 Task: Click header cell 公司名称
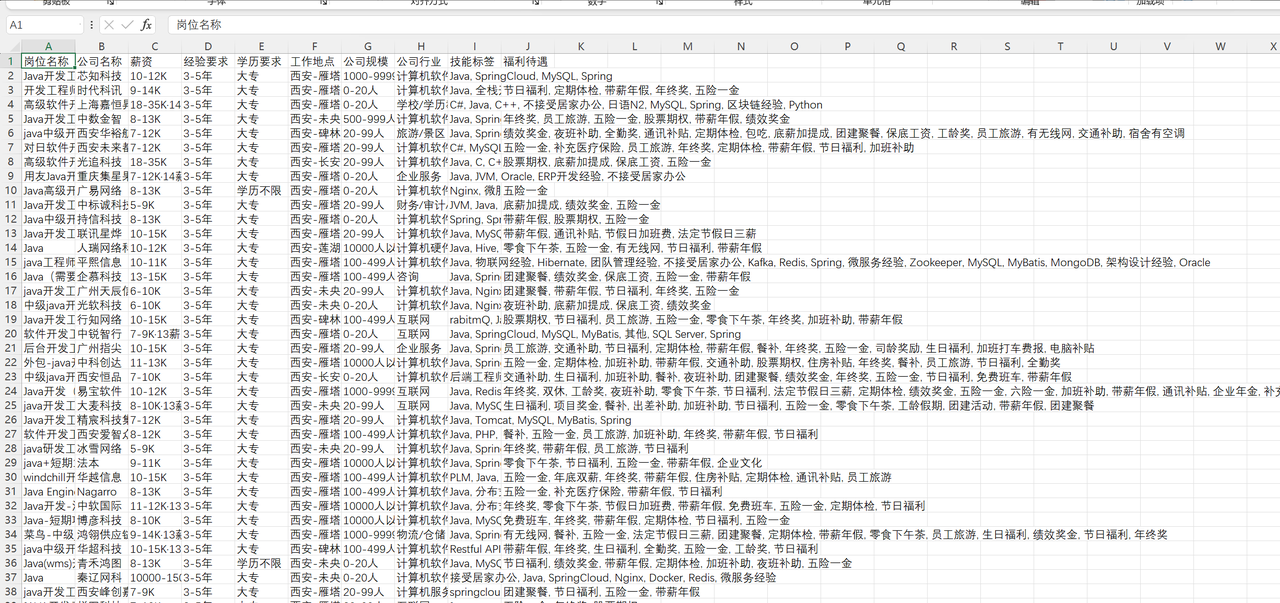(x=101, y=61)
